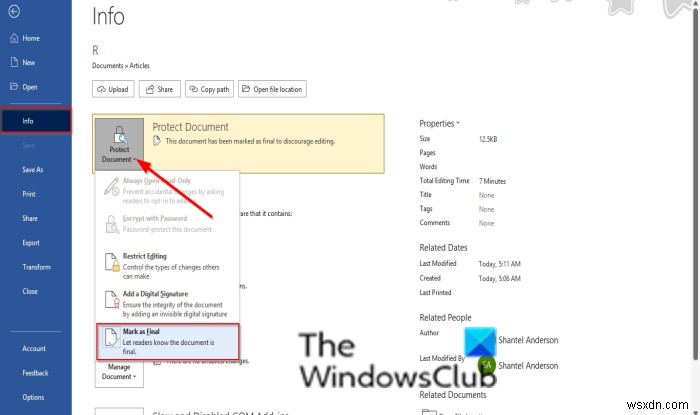Image resolution: width=700 pixels, height=415 pixels.
Task: Click the Documents > Articles path
Action: coord(121,66)
